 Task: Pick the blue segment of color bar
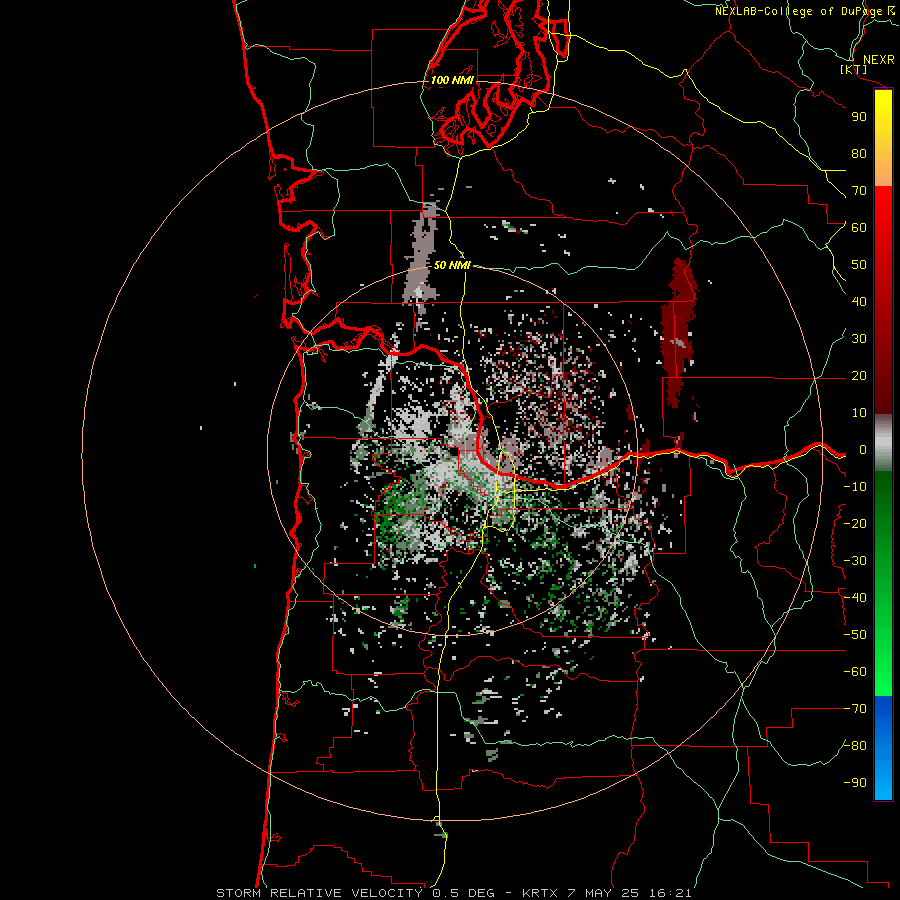(x=883, y=746)
